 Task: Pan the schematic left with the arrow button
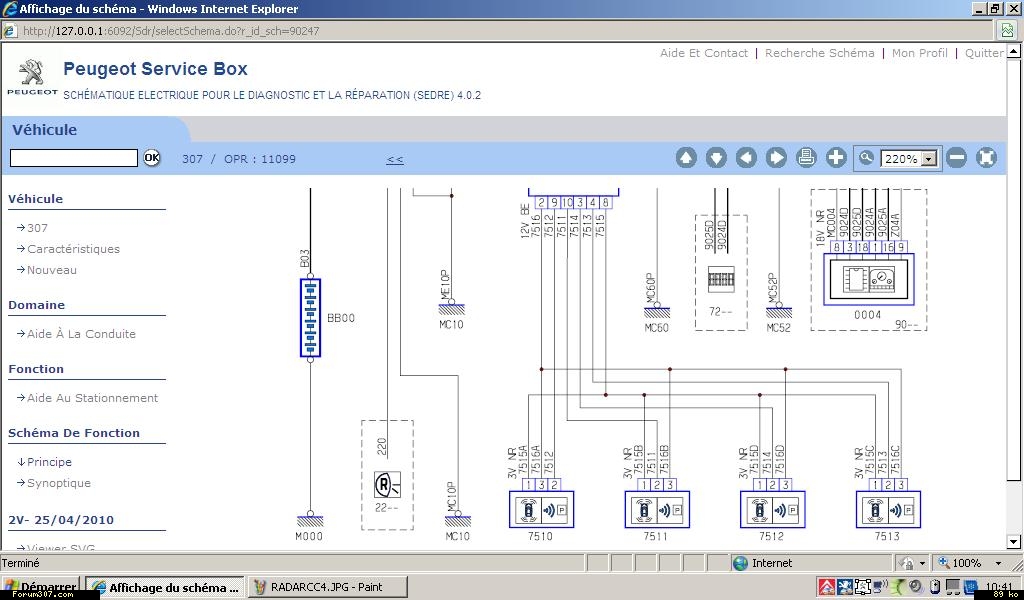click(746, 158)
